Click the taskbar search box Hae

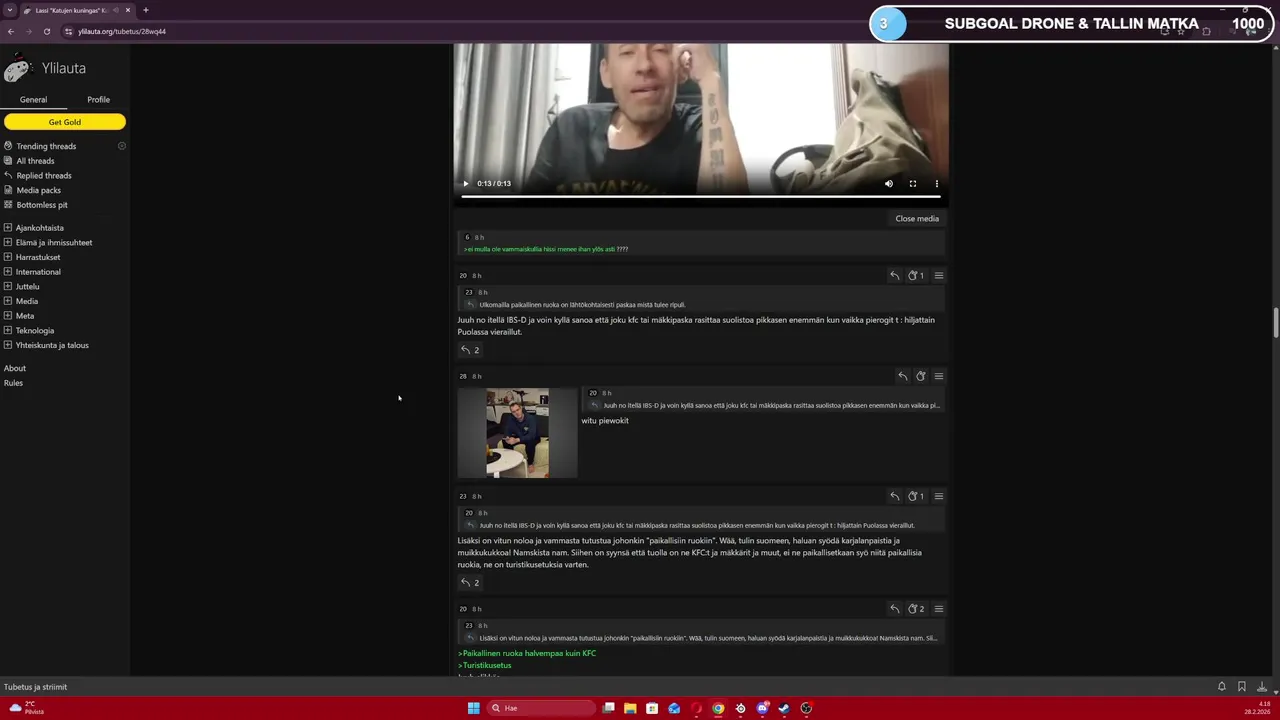[540, 708]
